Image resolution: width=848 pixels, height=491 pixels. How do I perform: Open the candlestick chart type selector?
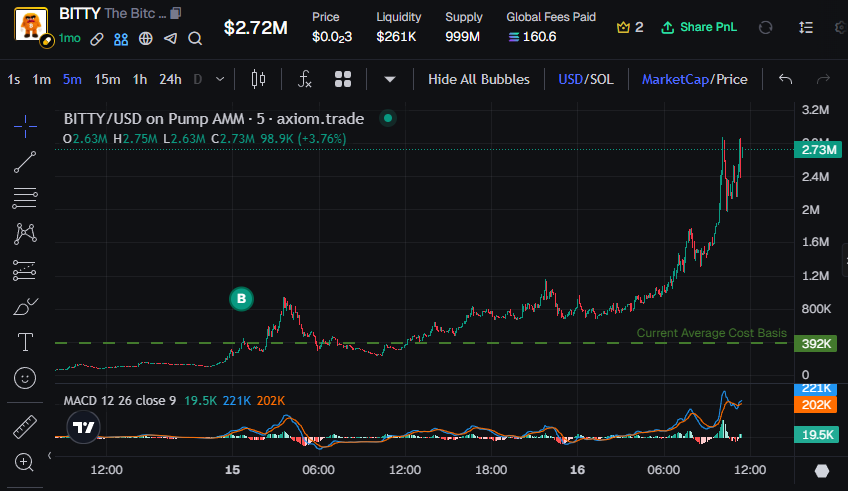pos(259,79)
